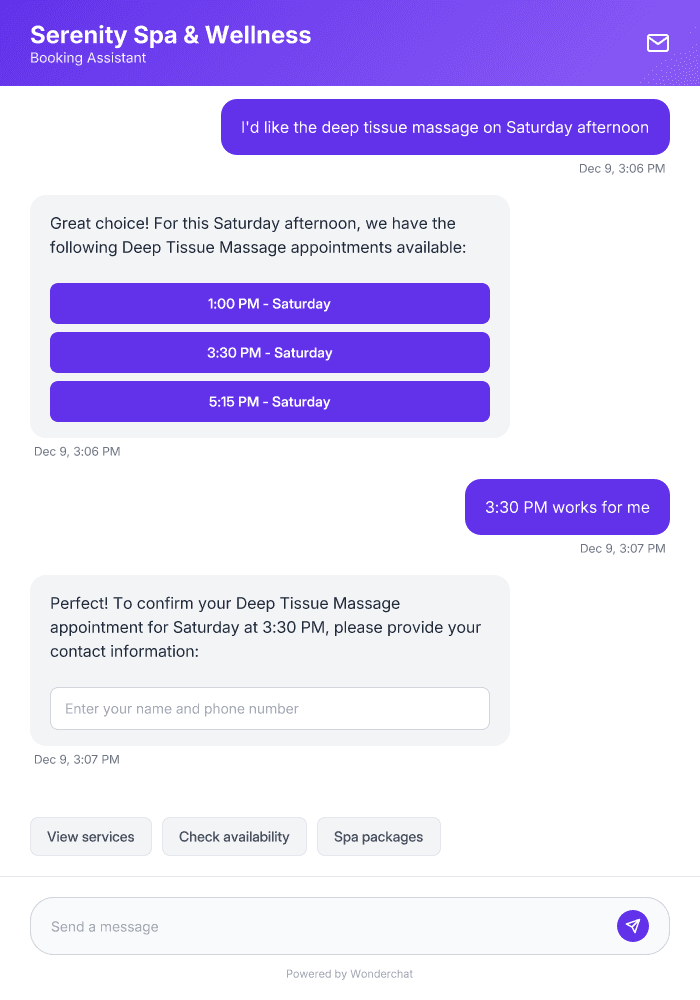
Task: Click the Serenity Spa & Wellness title
Action: [170, 35]
